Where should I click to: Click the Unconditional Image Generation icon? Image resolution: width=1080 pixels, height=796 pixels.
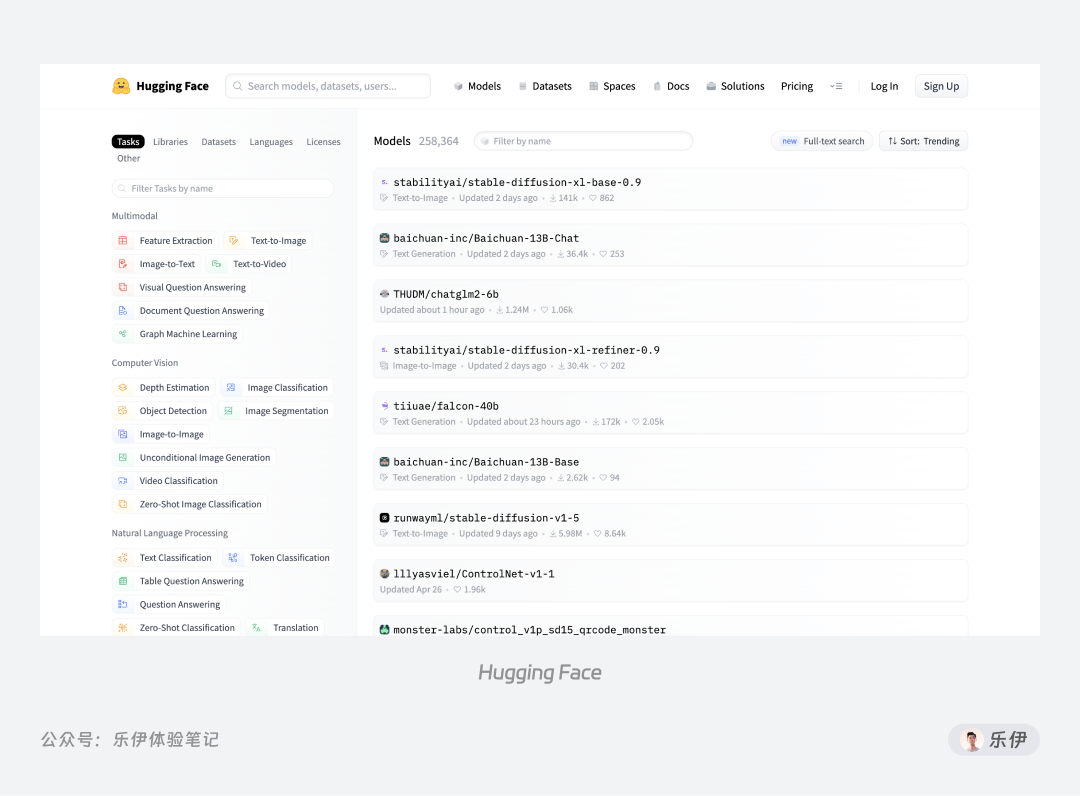(123, 458)
